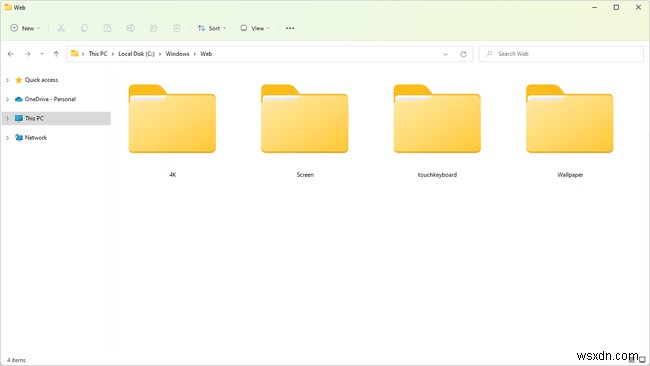
Task: Click the 4K folder name label
Action: coord(172,175)
